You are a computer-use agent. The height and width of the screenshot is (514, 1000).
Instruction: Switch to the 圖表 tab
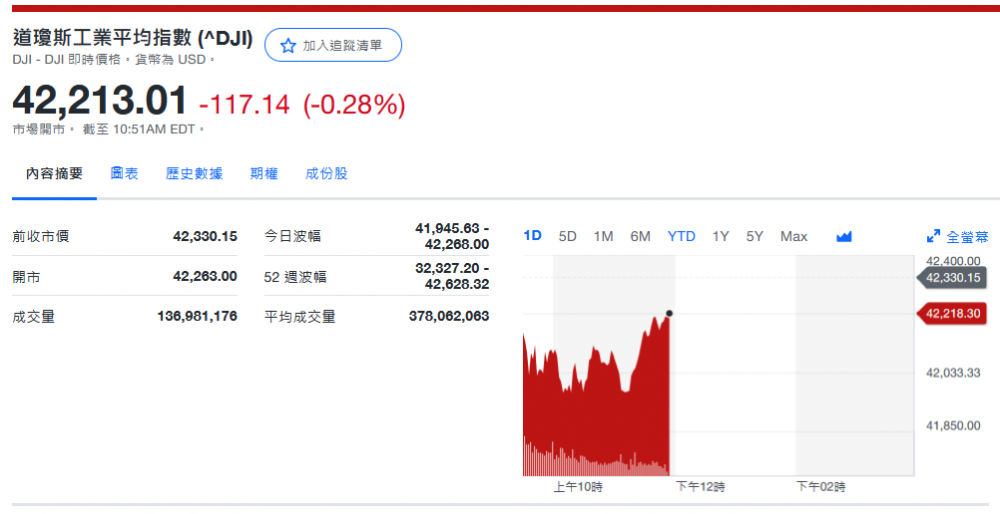click(124, 173)
